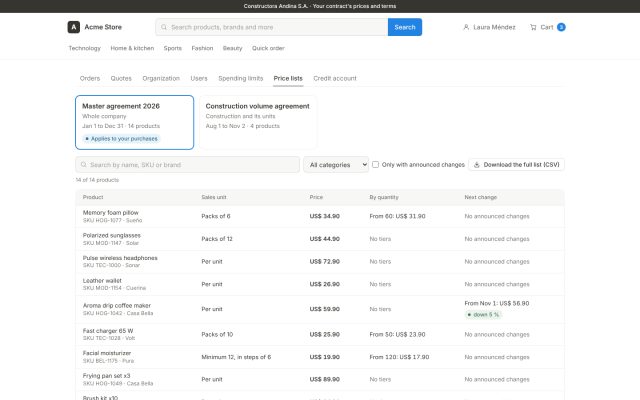640x400 pixels.
Task: Click the magnifier icon in price list filter
Action: tap(84, 165)
